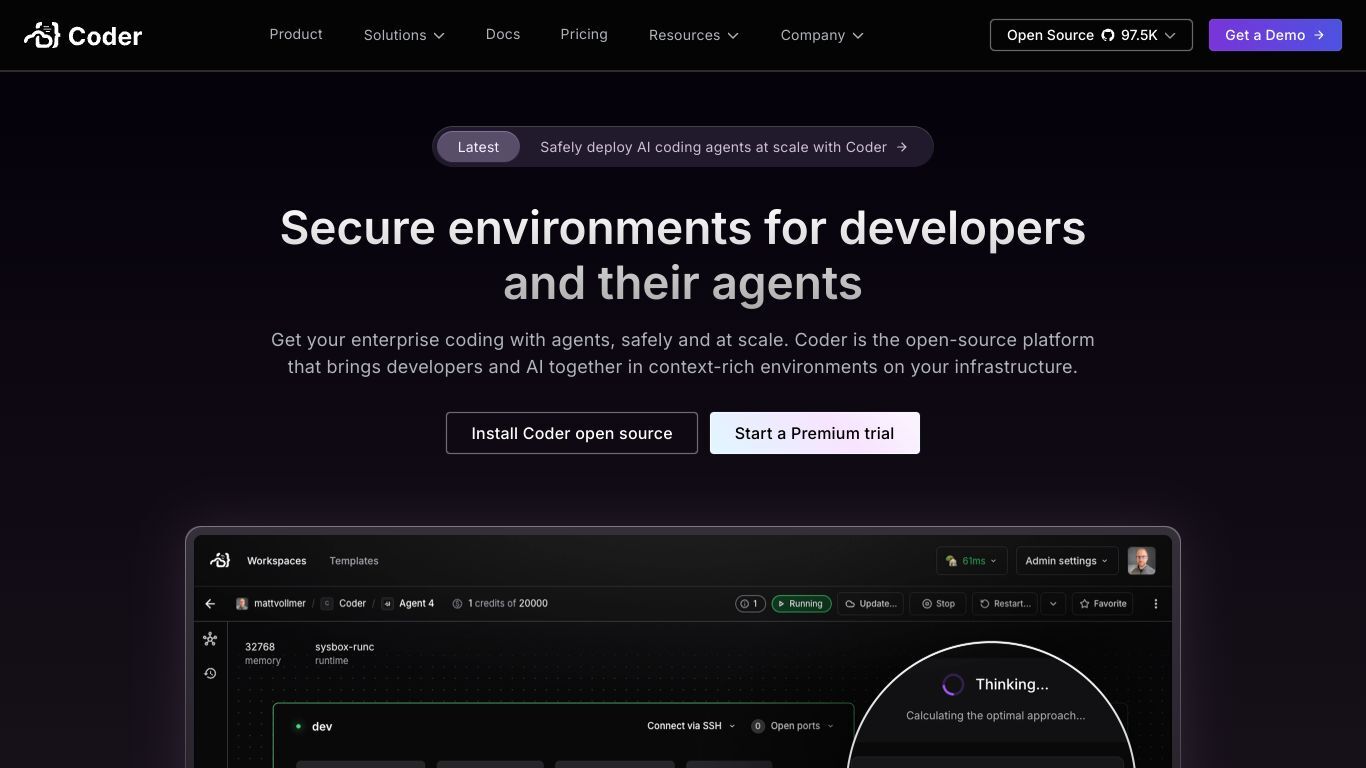Click the Restart... button

[1005, 604]
